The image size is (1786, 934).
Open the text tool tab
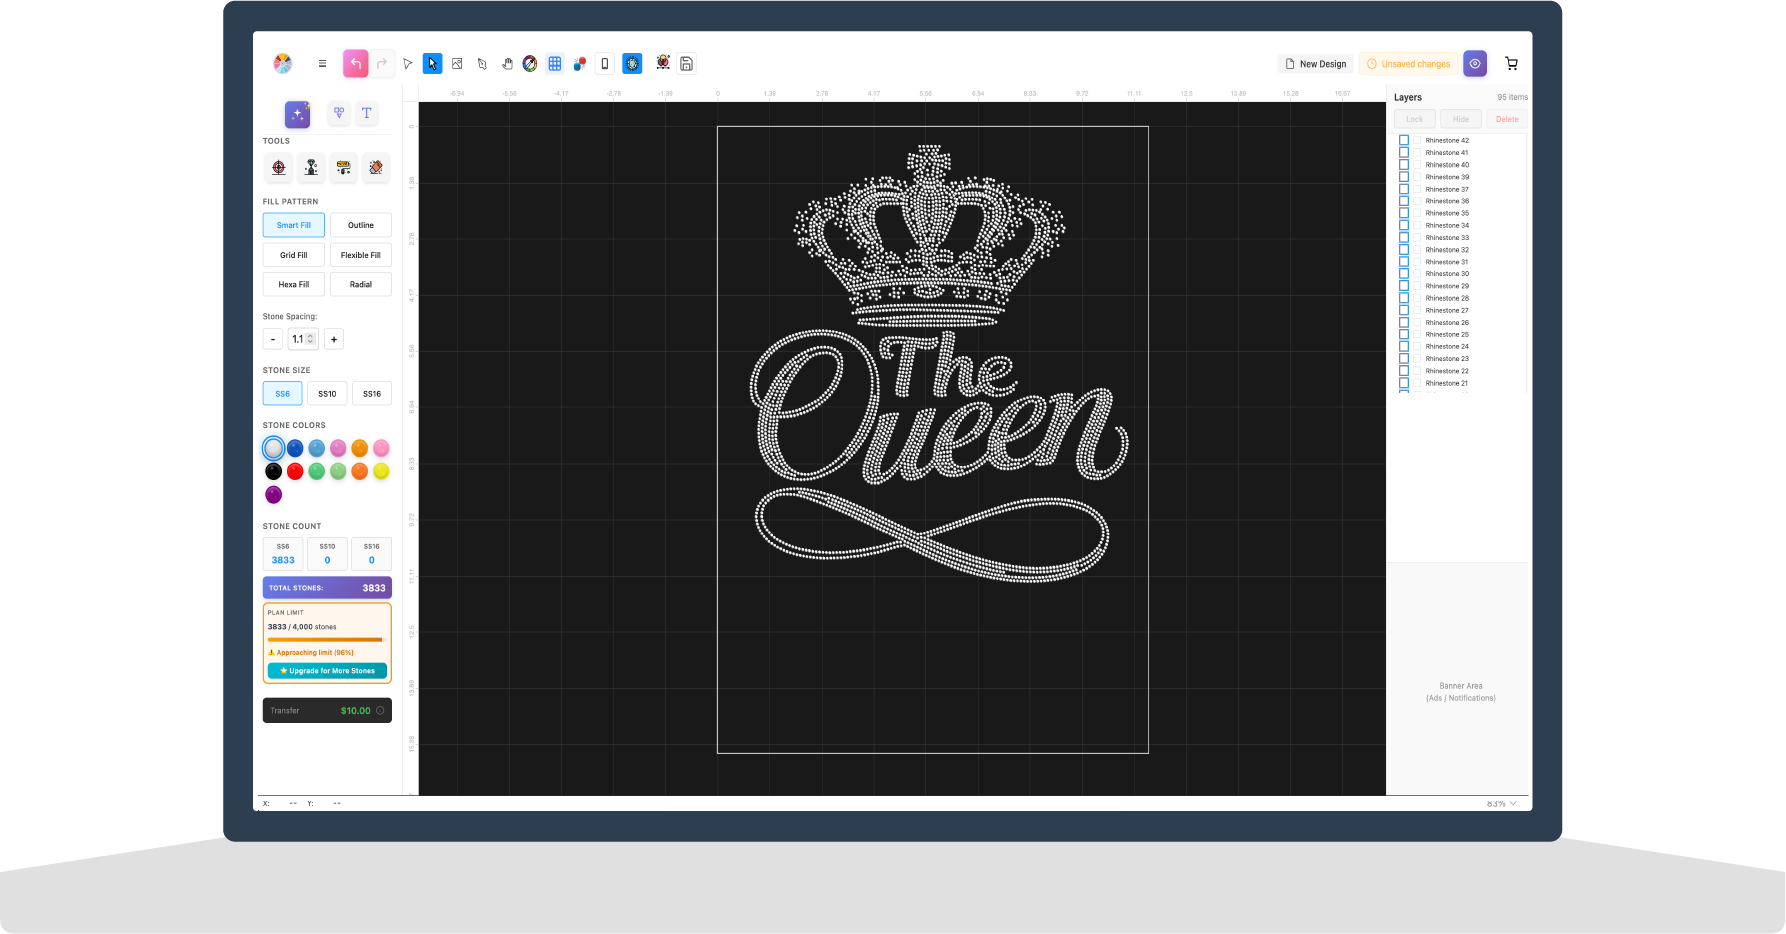[x=367, y=113]
